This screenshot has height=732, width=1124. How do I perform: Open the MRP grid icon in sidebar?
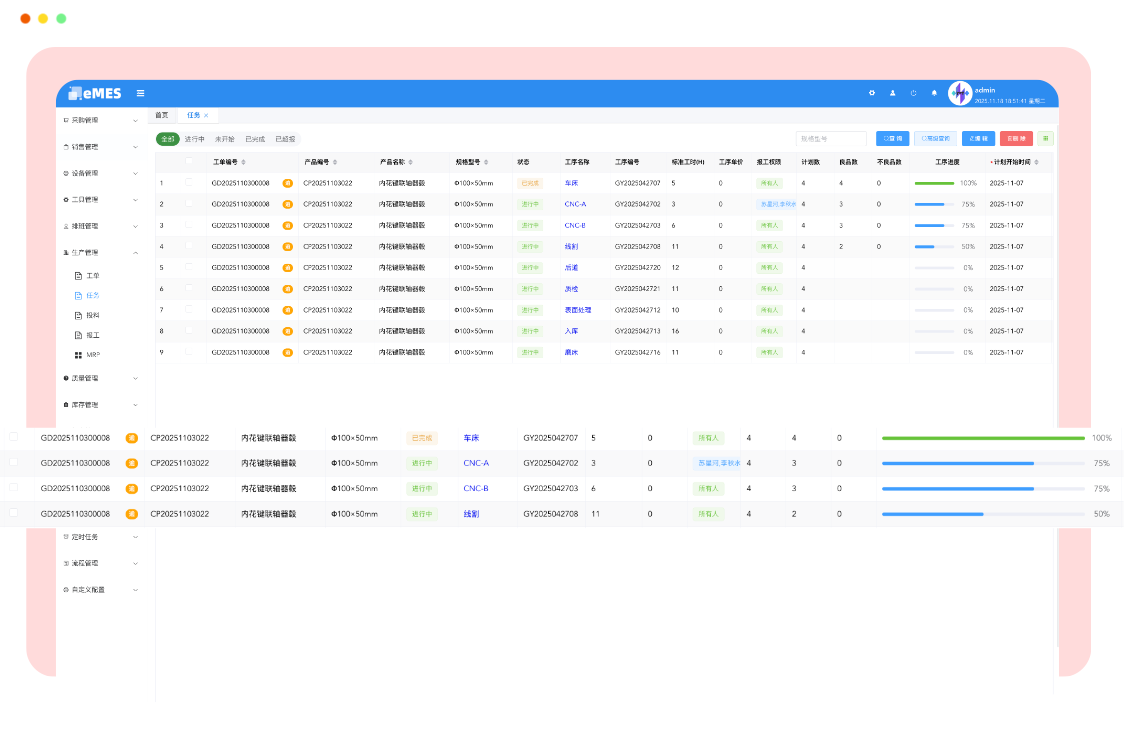[x=78, y=355]
